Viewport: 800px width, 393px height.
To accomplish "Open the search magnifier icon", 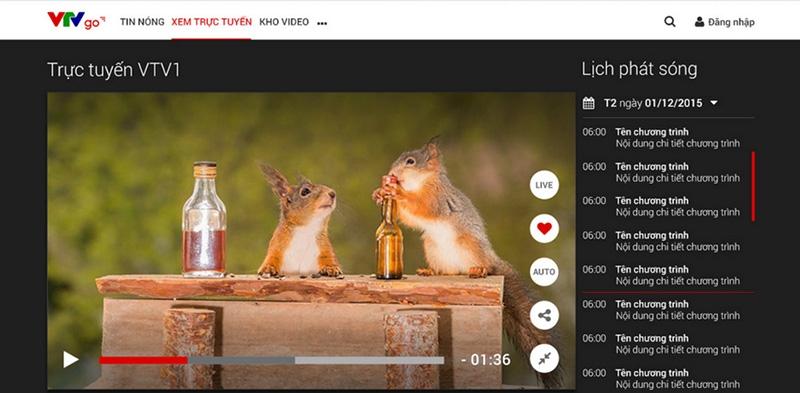I will (x=670, y=21).
